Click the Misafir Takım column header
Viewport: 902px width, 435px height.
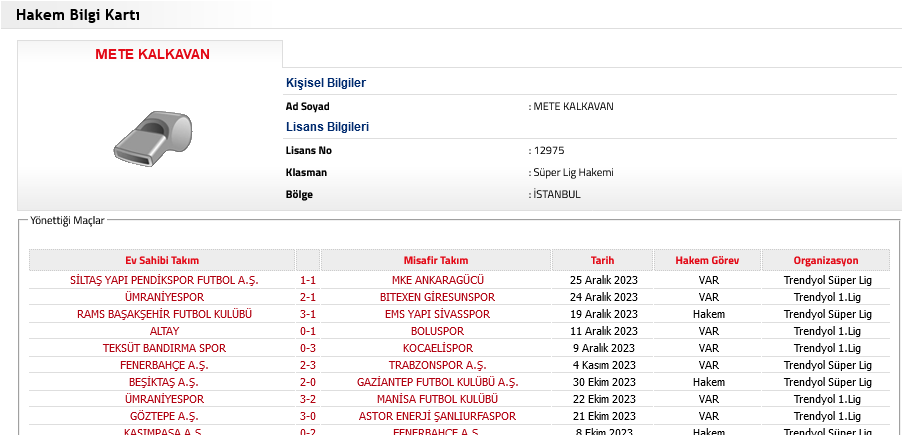(435, 260)
